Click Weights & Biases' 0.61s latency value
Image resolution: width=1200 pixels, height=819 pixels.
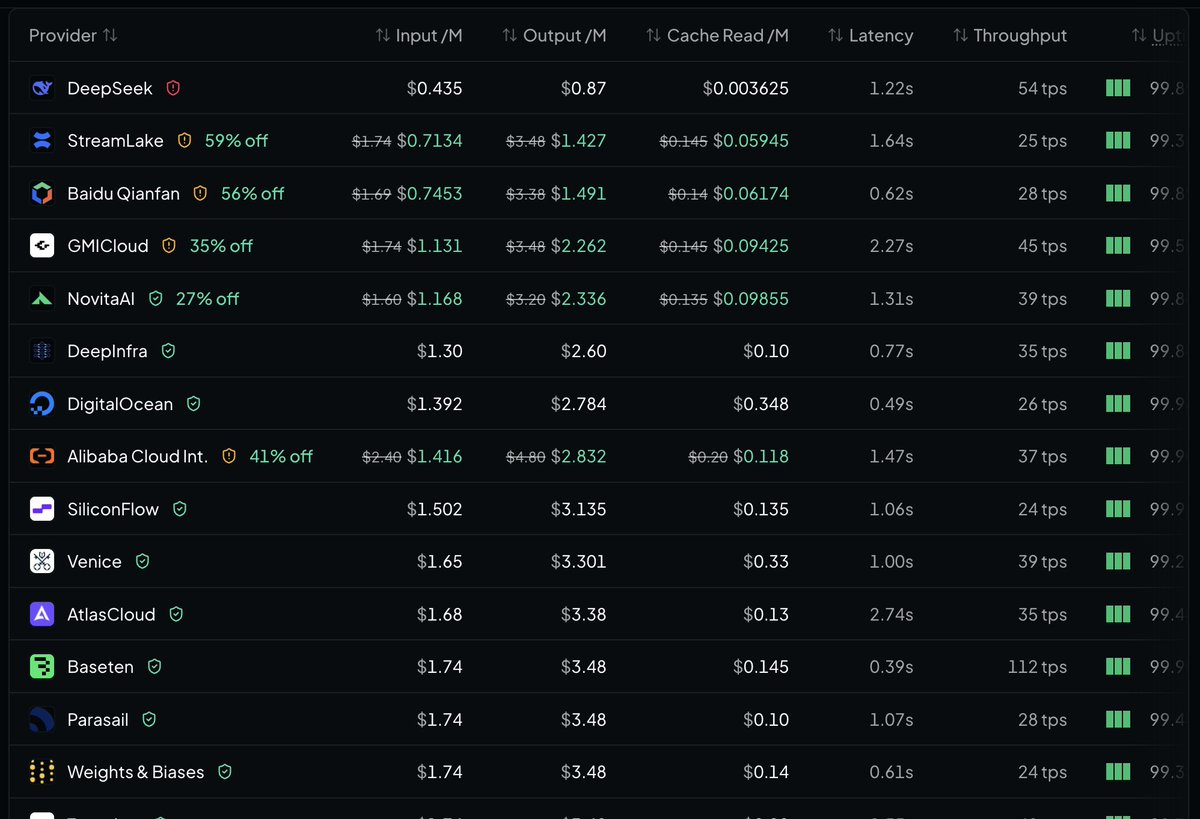(892, 772)
